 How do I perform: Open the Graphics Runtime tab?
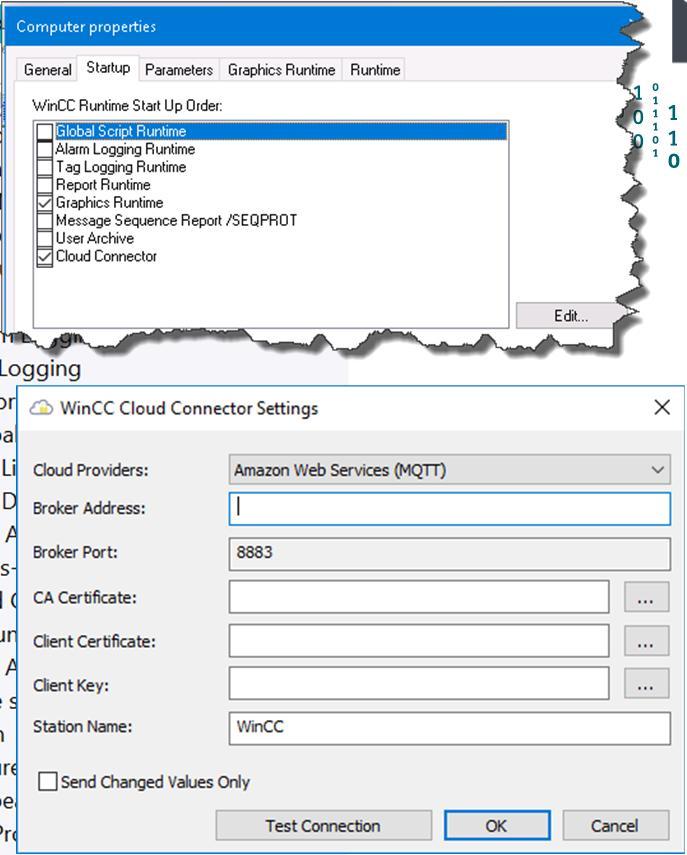(281, 70)
